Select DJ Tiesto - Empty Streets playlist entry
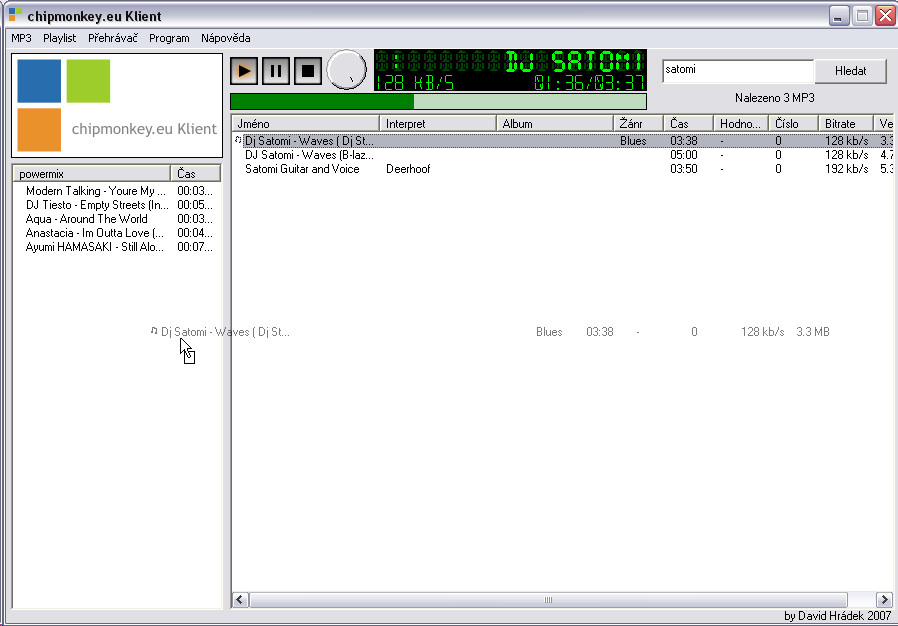 (x=117, y=205)
